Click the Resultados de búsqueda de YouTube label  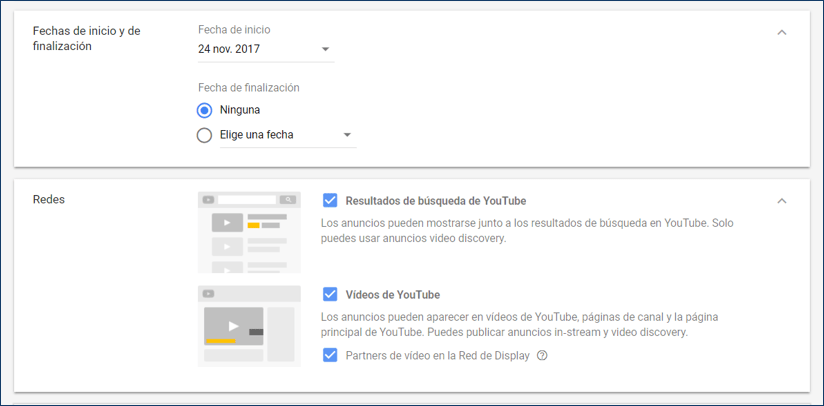436,201
